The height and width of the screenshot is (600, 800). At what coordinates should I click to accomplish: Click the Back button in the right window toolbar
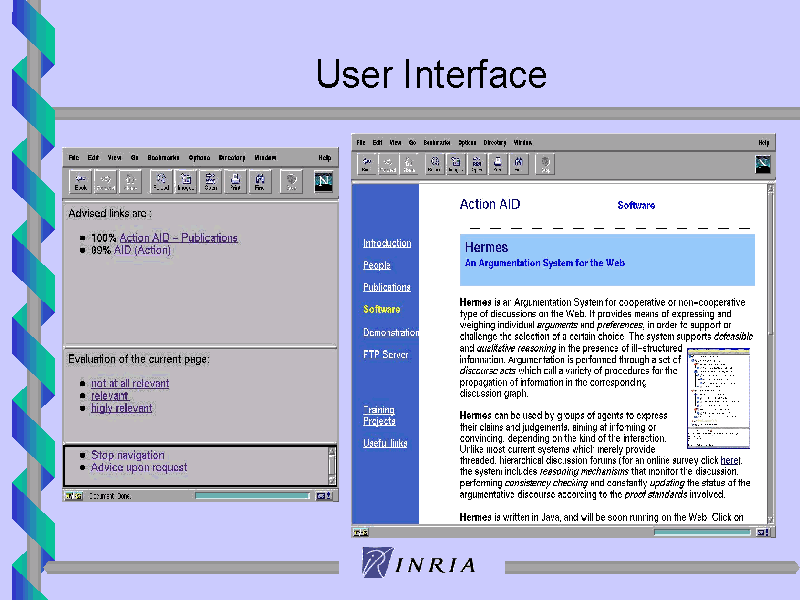pos(366,164)
